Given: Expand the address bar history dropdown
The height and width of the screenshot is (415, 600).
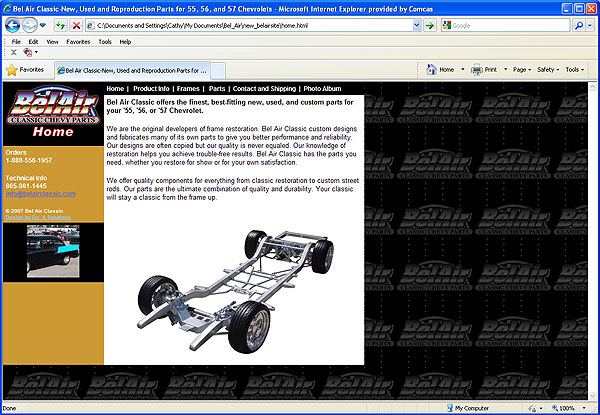Looking at the screenshot, I should [x=417, y=26].
